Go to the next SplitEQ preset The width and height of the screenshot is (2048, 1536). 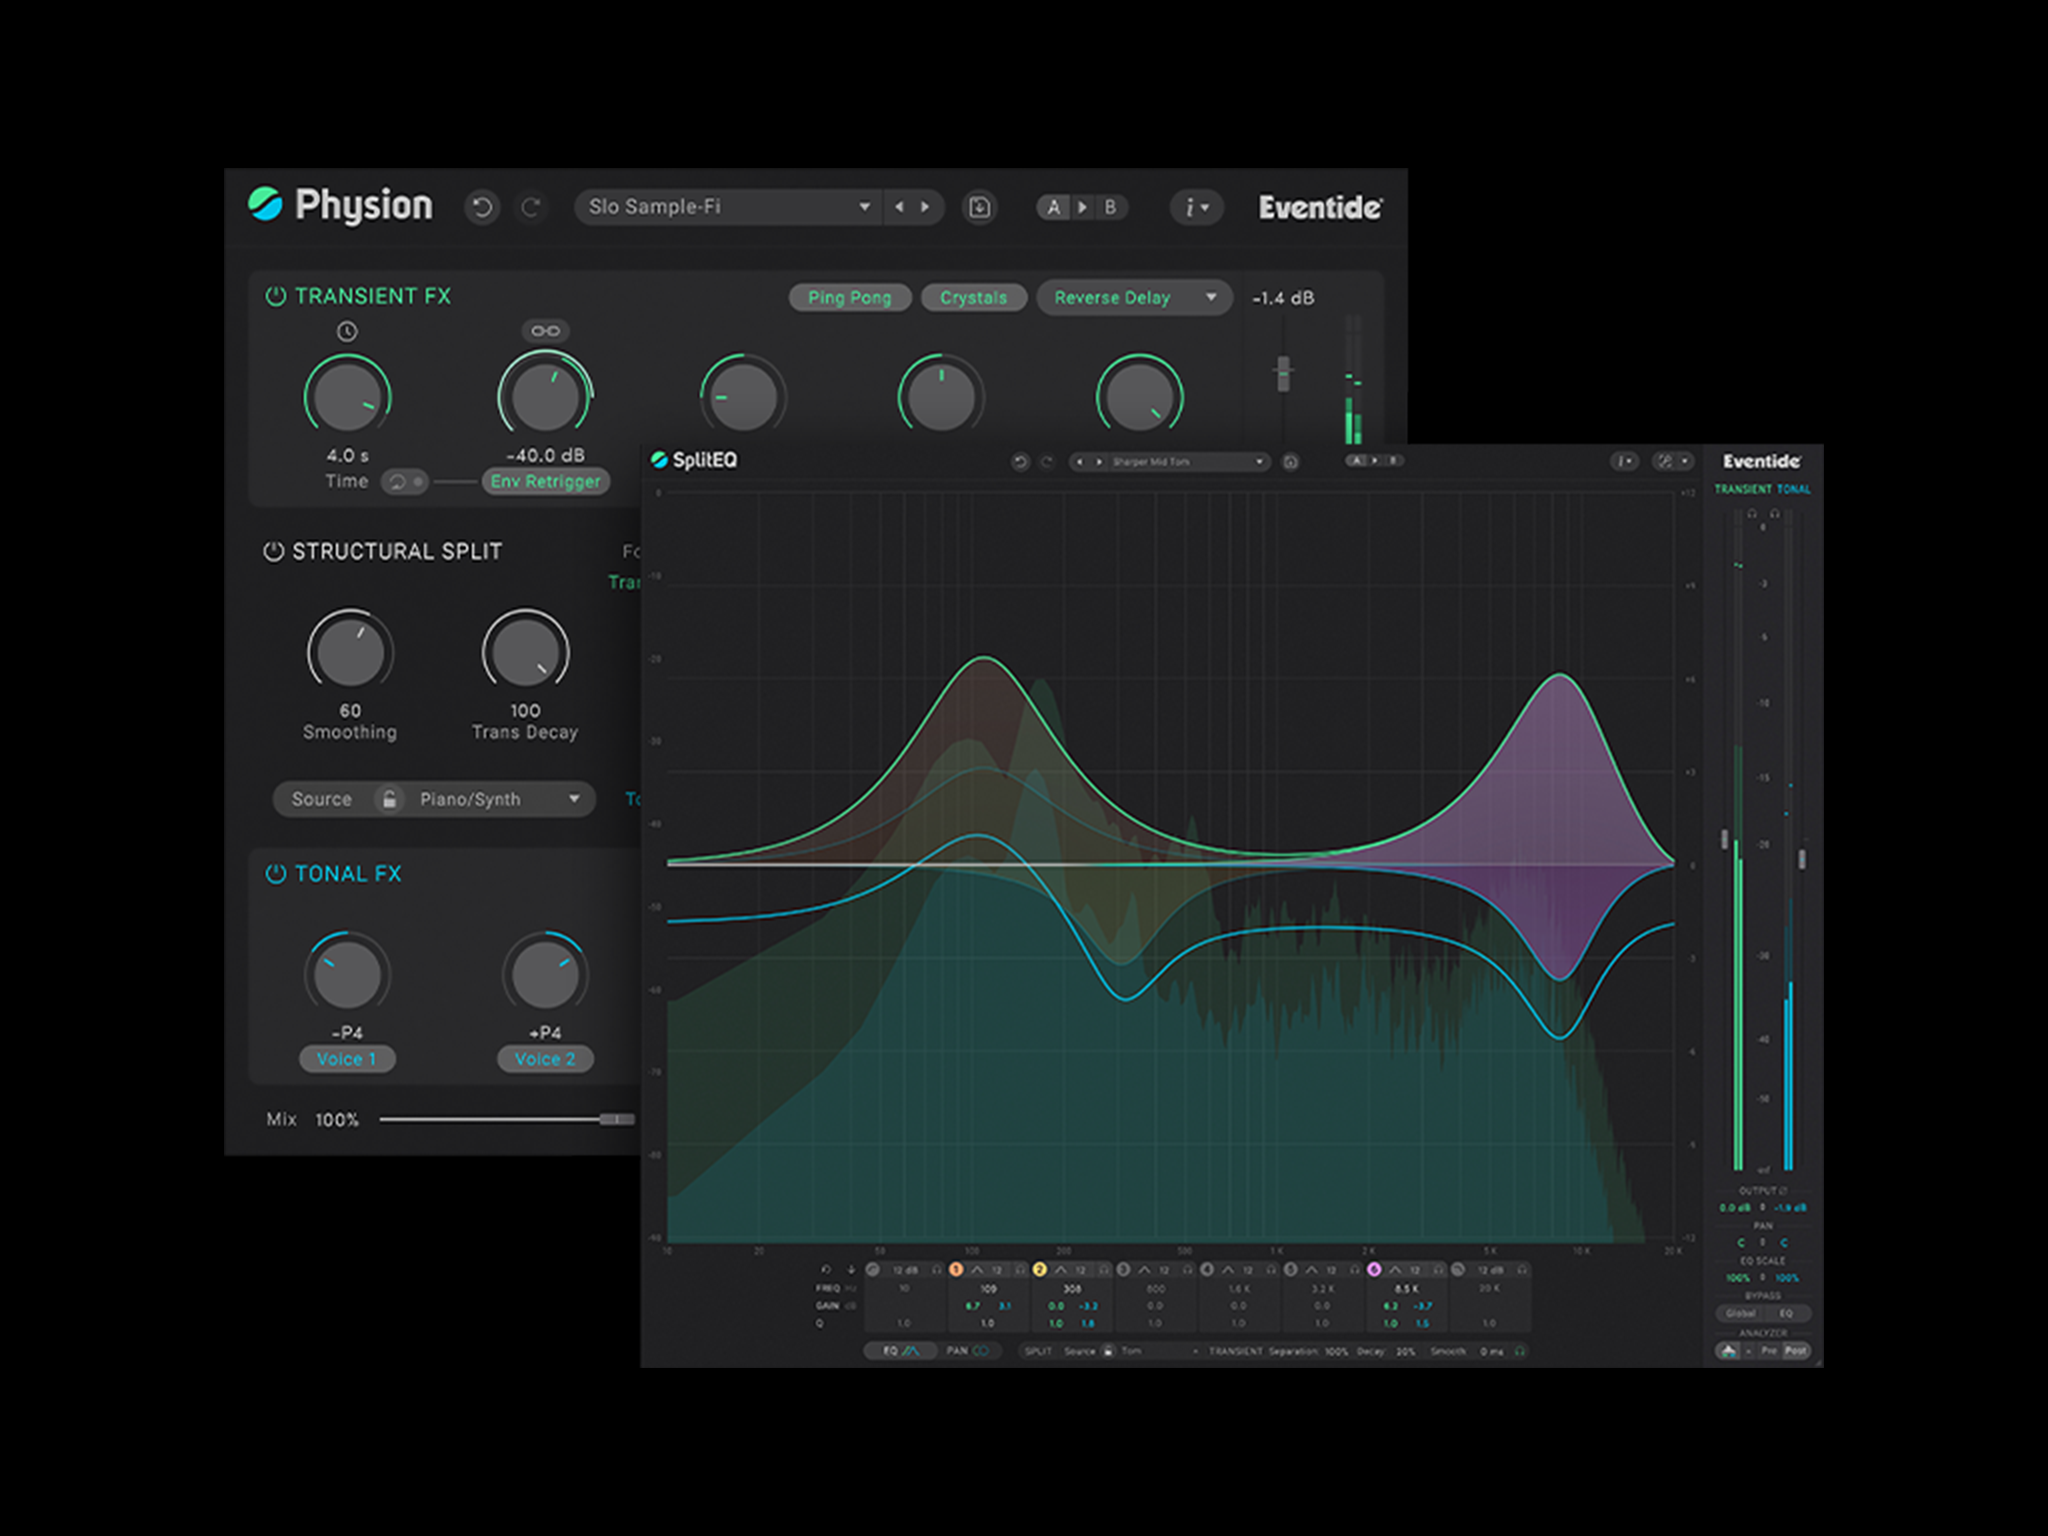click(x=1099, y=461)
